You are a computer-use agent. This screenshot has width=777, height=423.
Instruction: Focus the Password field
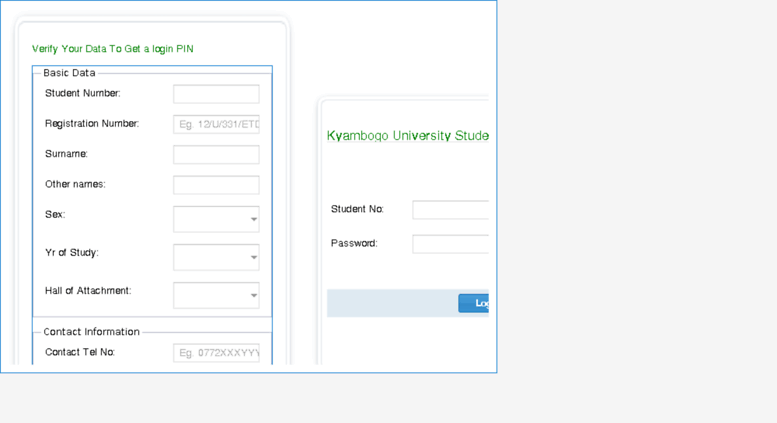[x=450, y=244]
